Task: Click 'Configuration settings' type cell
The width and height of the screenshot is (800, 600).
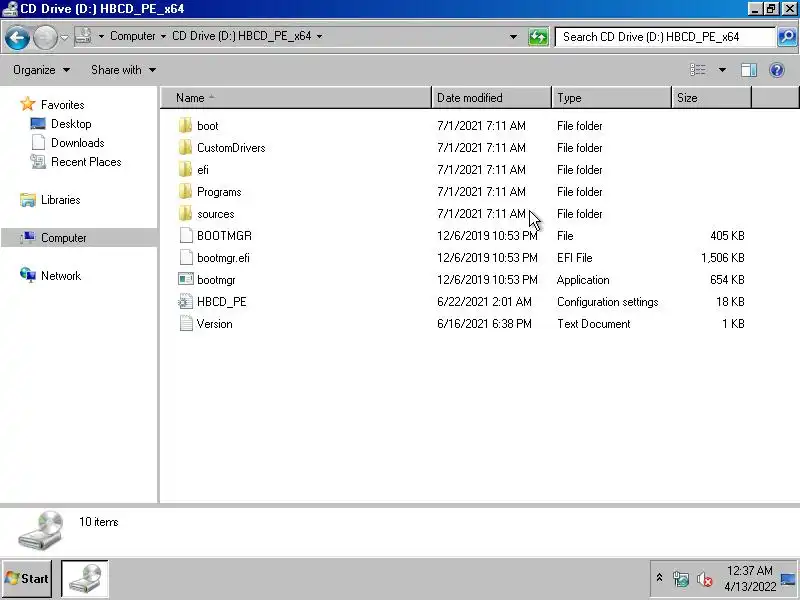Action: 608,302
